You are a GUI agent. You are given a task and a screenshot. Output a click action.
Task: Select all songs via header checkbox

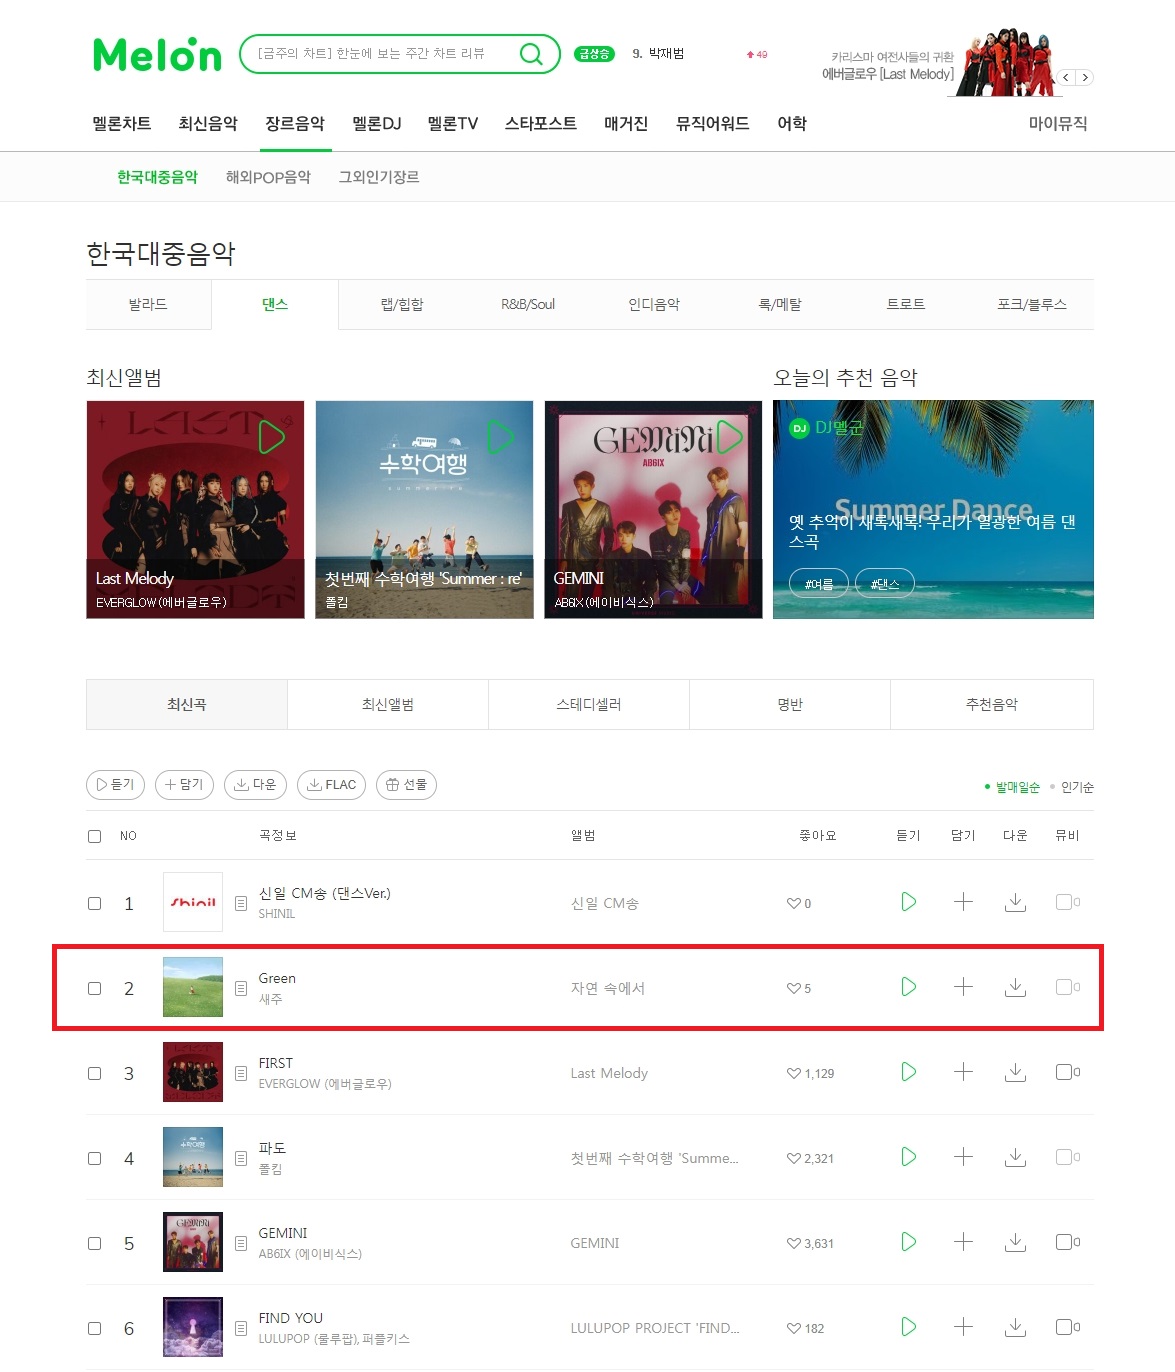95,836
